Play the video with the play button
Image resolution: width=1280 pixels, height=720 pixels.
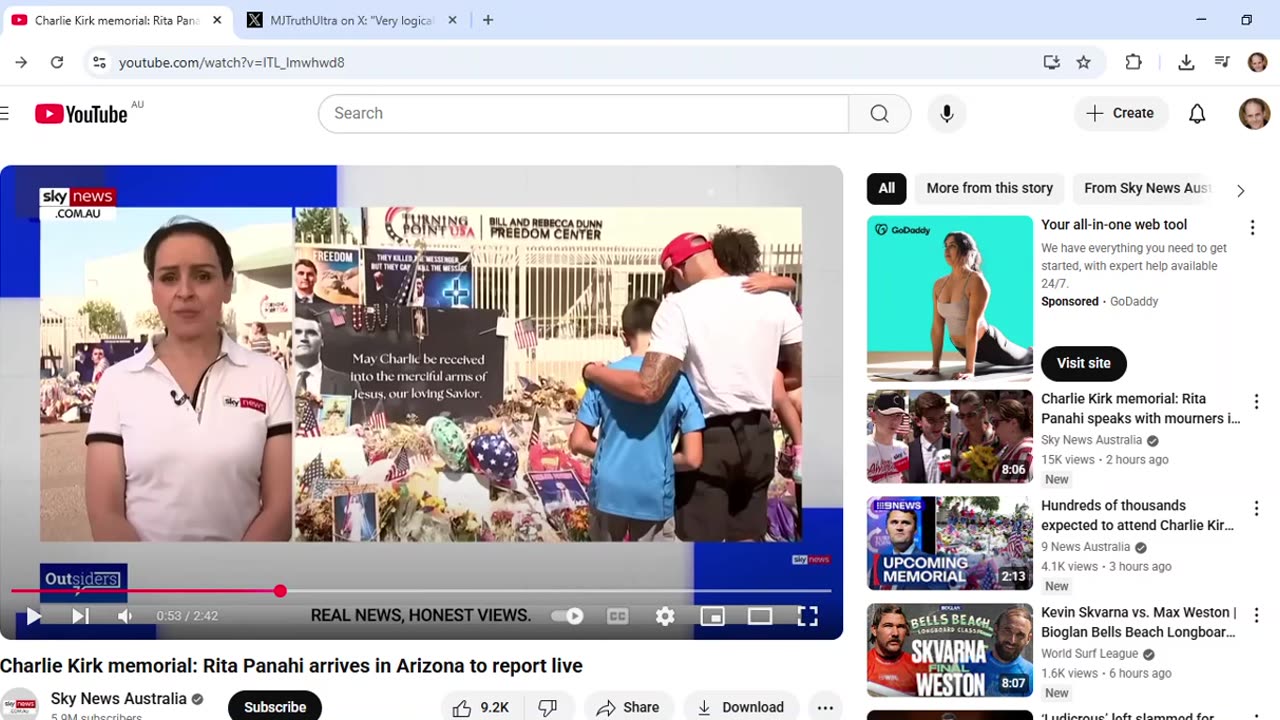click(33, 616)
